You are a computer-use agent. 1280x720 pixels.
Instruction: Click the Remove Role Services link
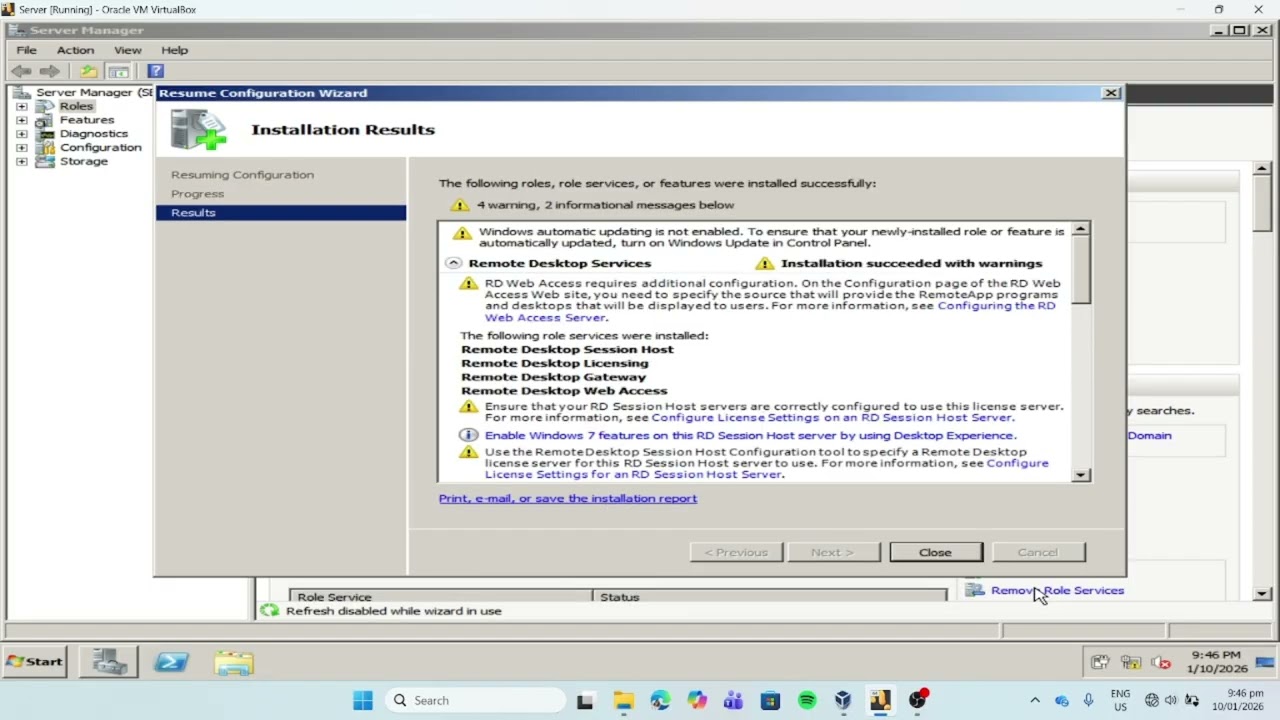[x=1058, y=591]
